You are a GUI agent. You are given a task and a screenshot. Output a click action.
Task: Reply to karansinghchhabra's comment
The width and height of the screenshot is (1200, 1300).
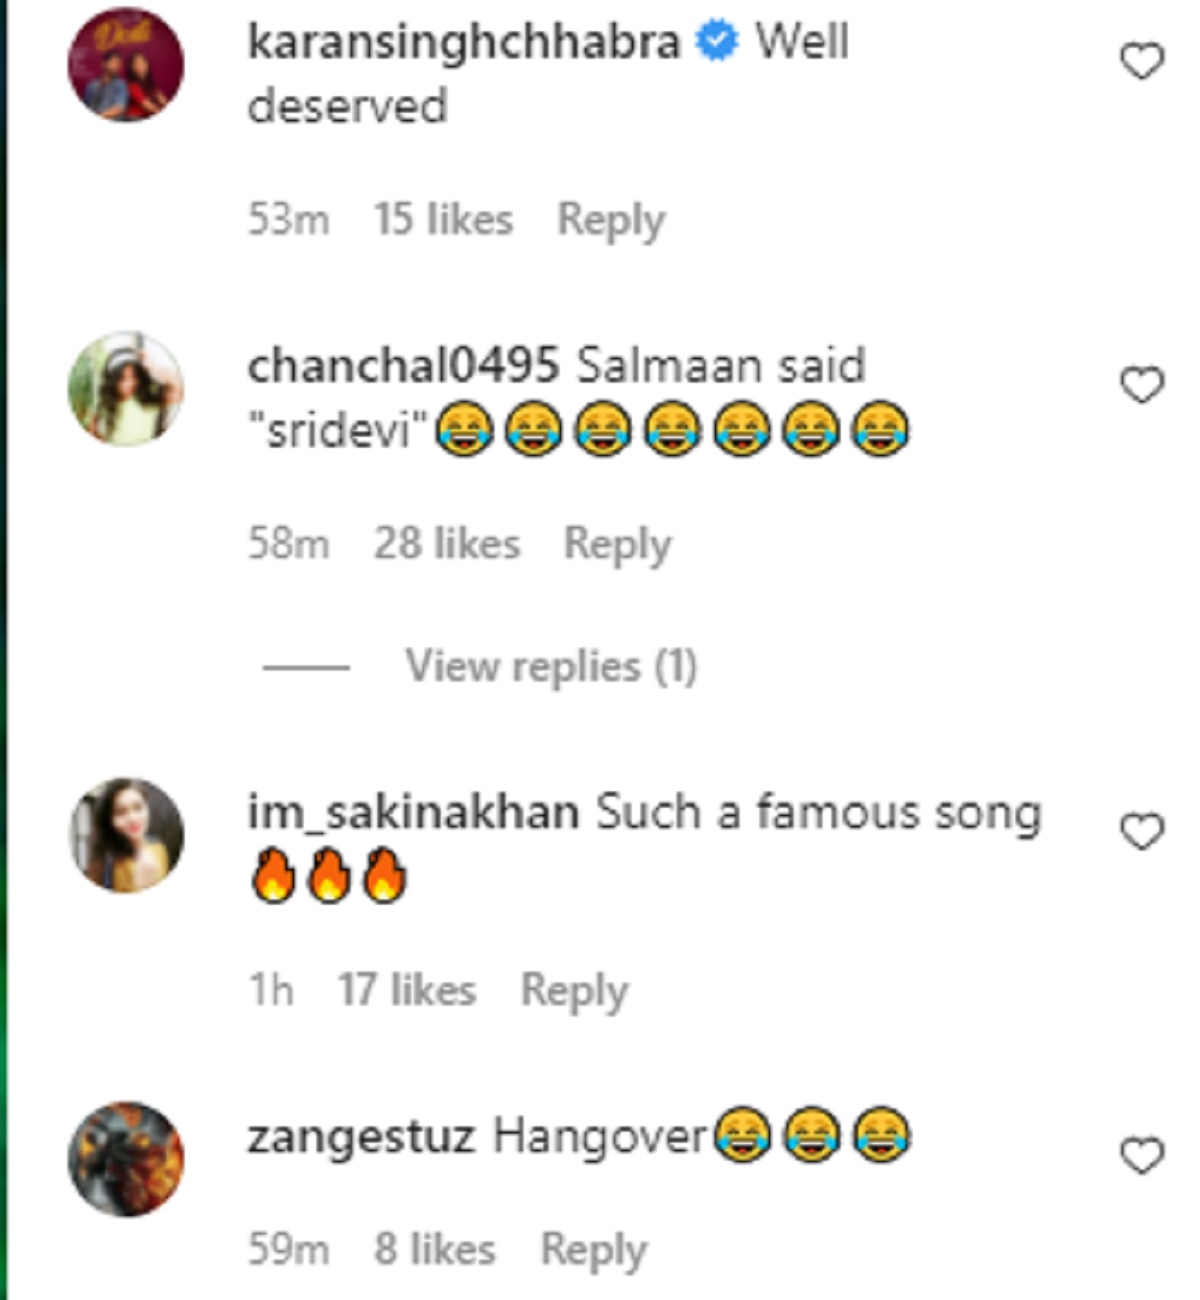point(610,220)
